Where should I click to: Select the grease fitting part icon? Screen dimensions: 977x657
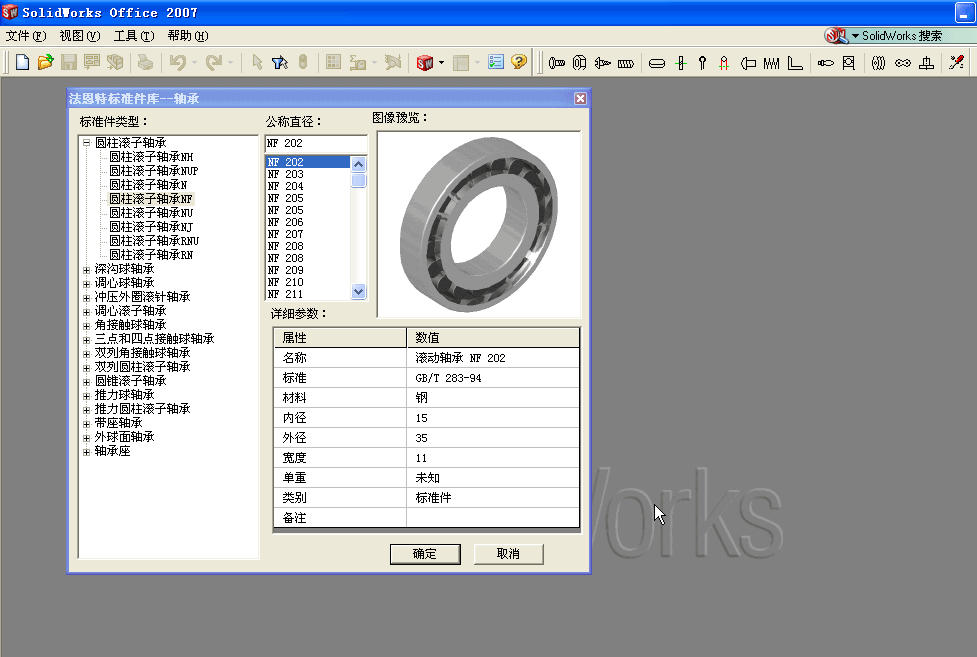tap(826, 63)
